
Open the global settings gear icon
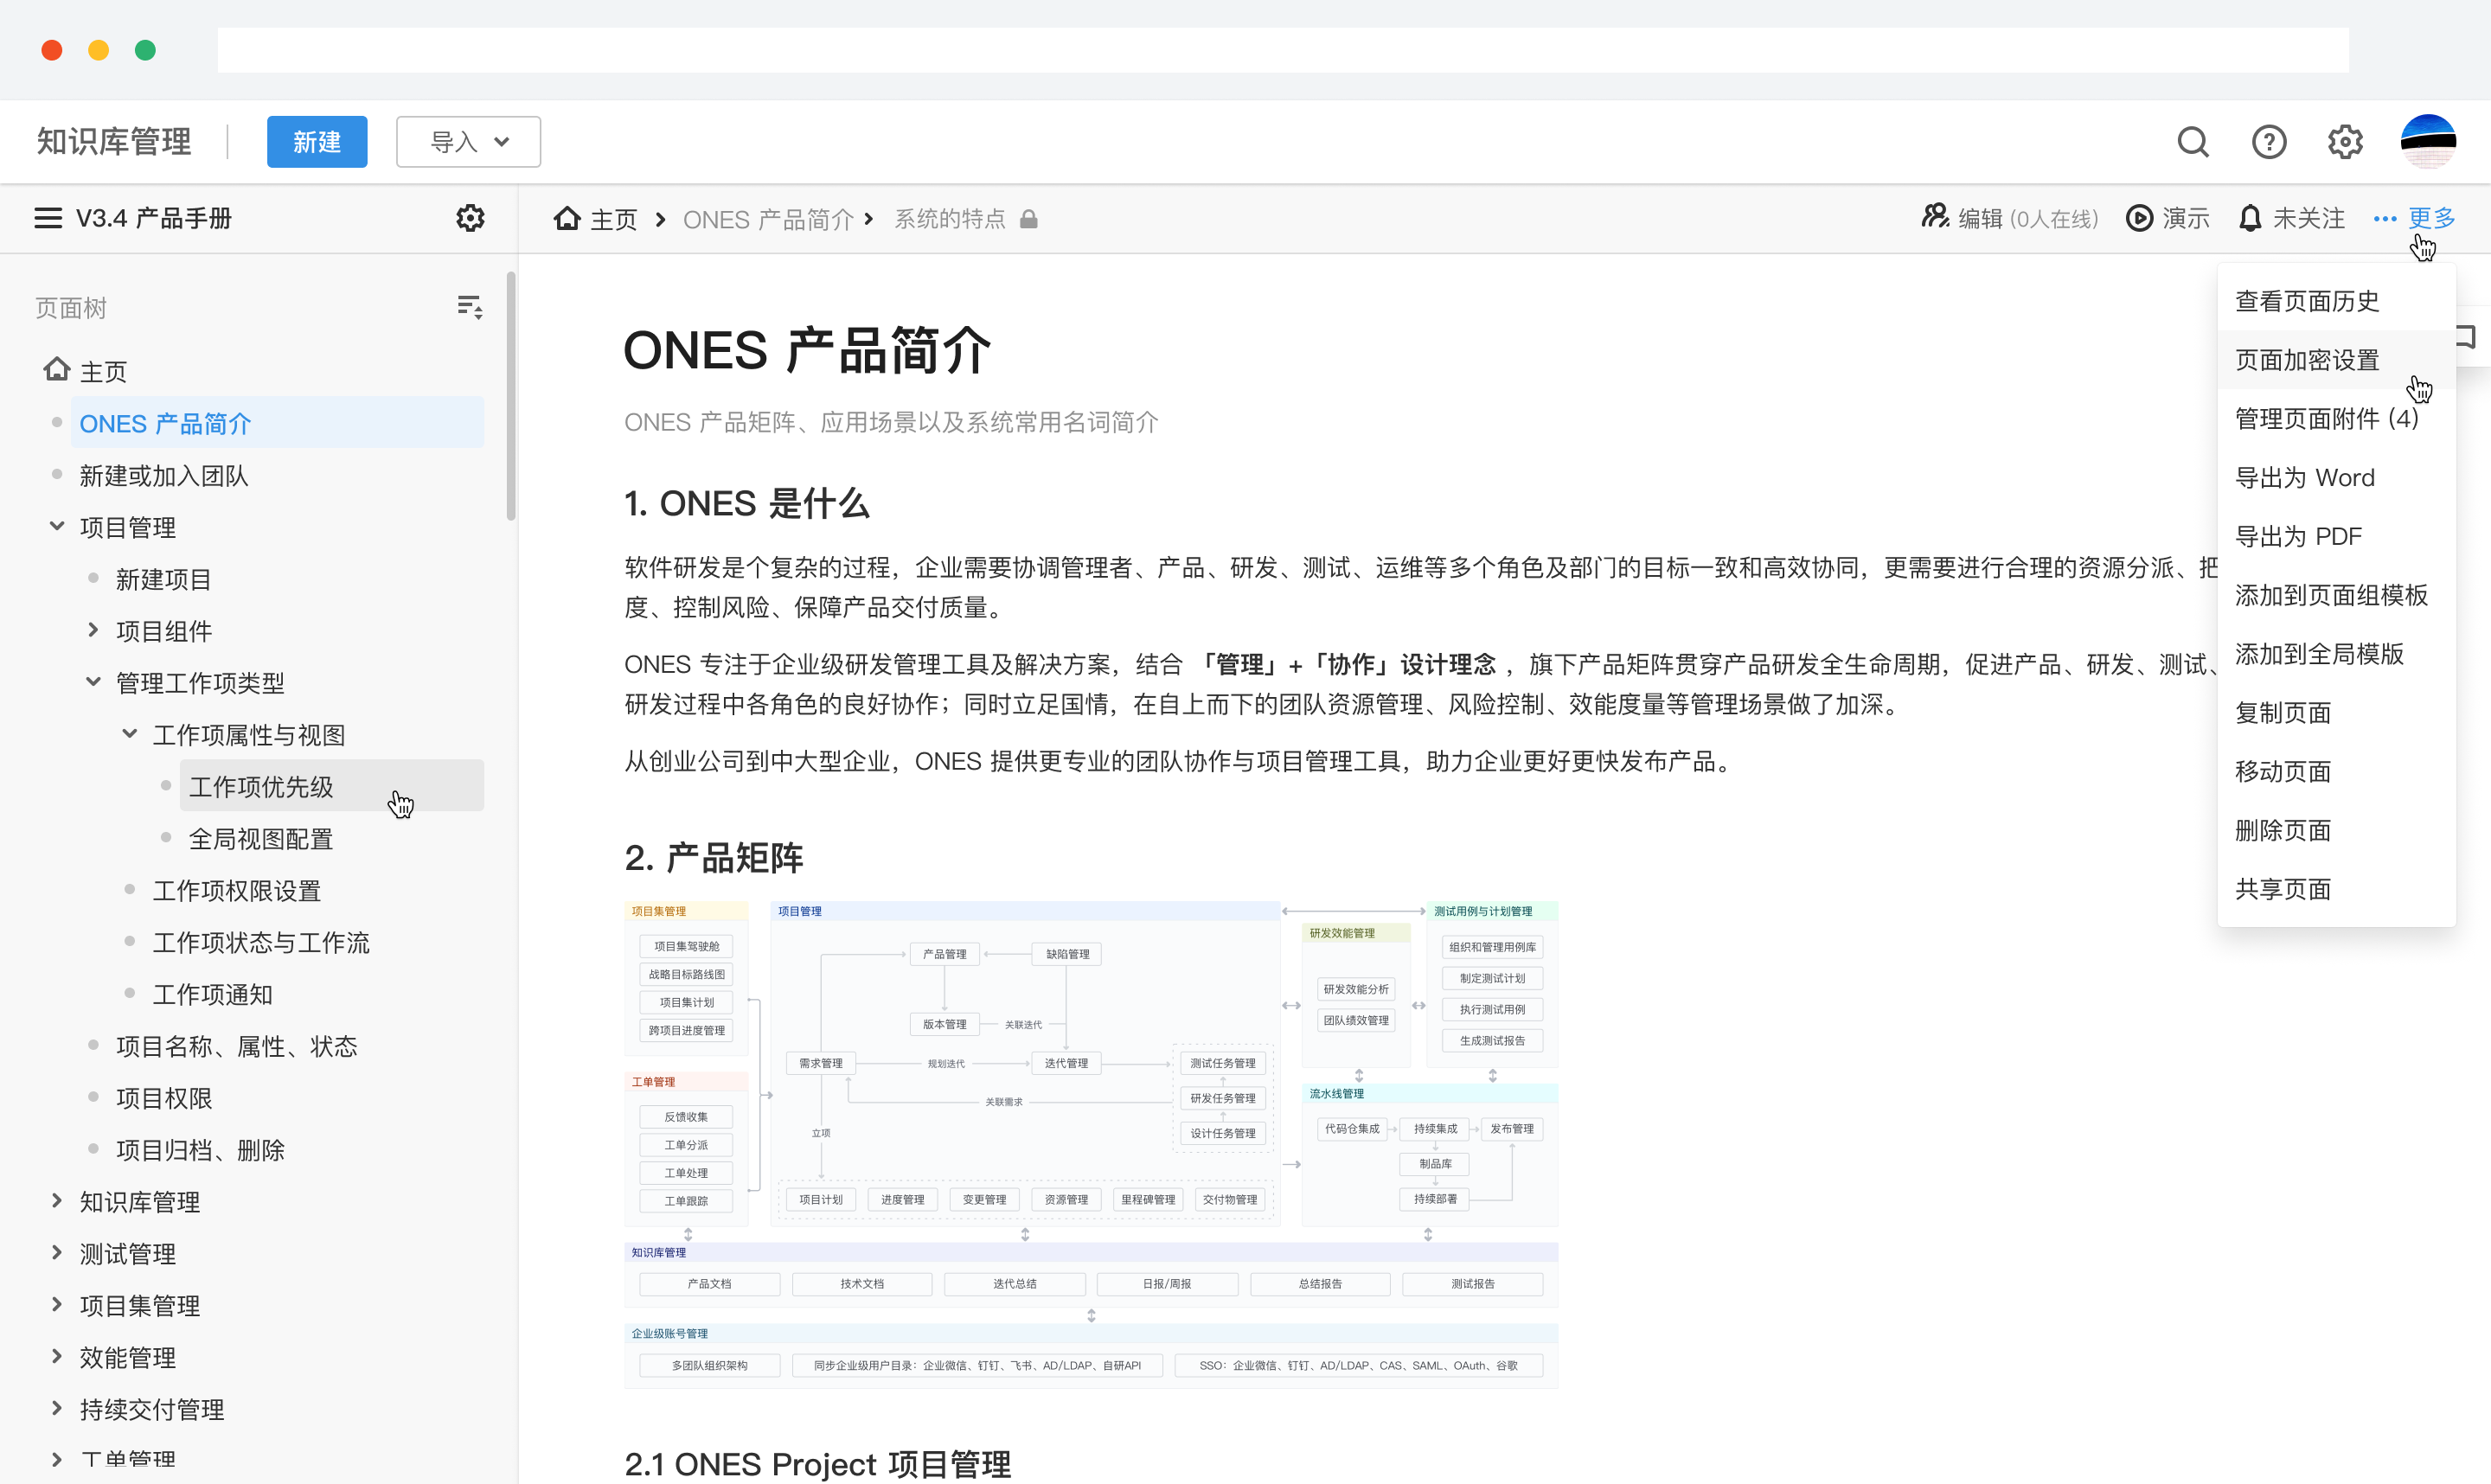(x=2344, y=142)
